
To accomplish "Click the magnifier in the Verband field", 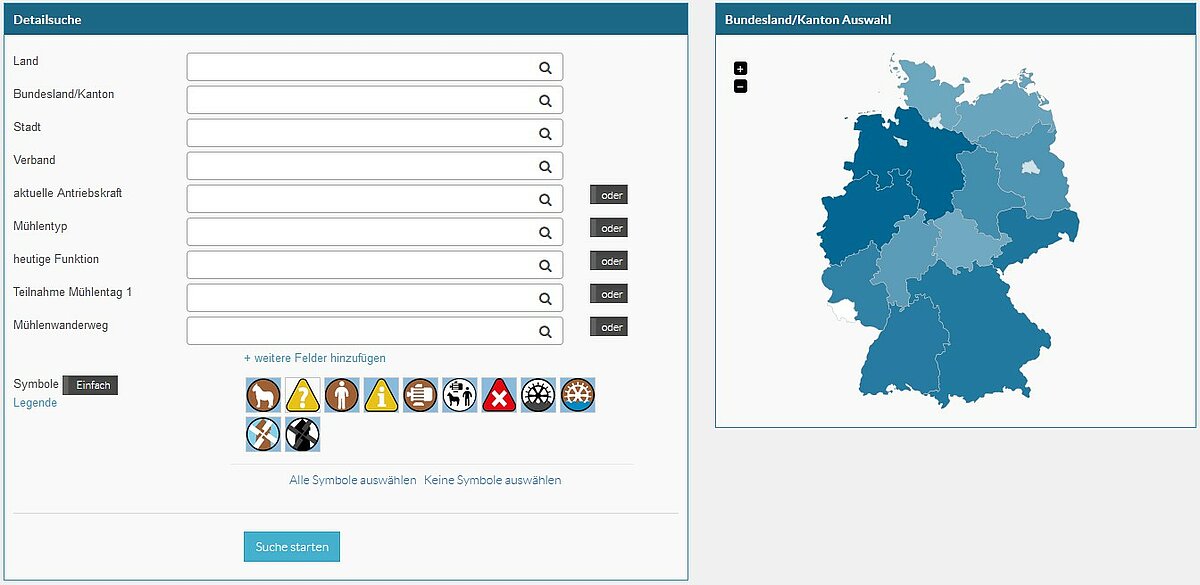I will (x=546, y=167).
